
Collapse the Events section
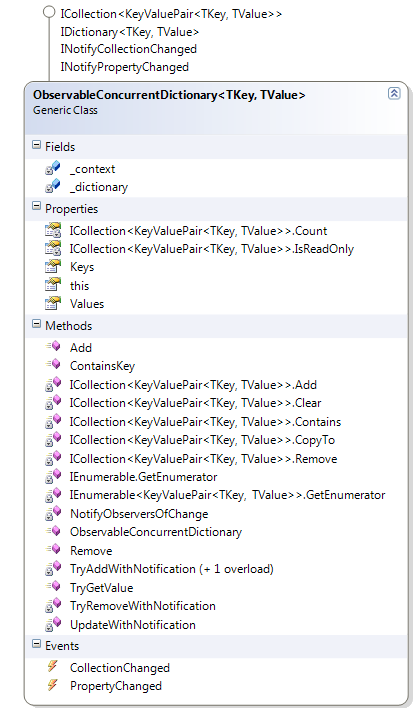coord(36,644)
